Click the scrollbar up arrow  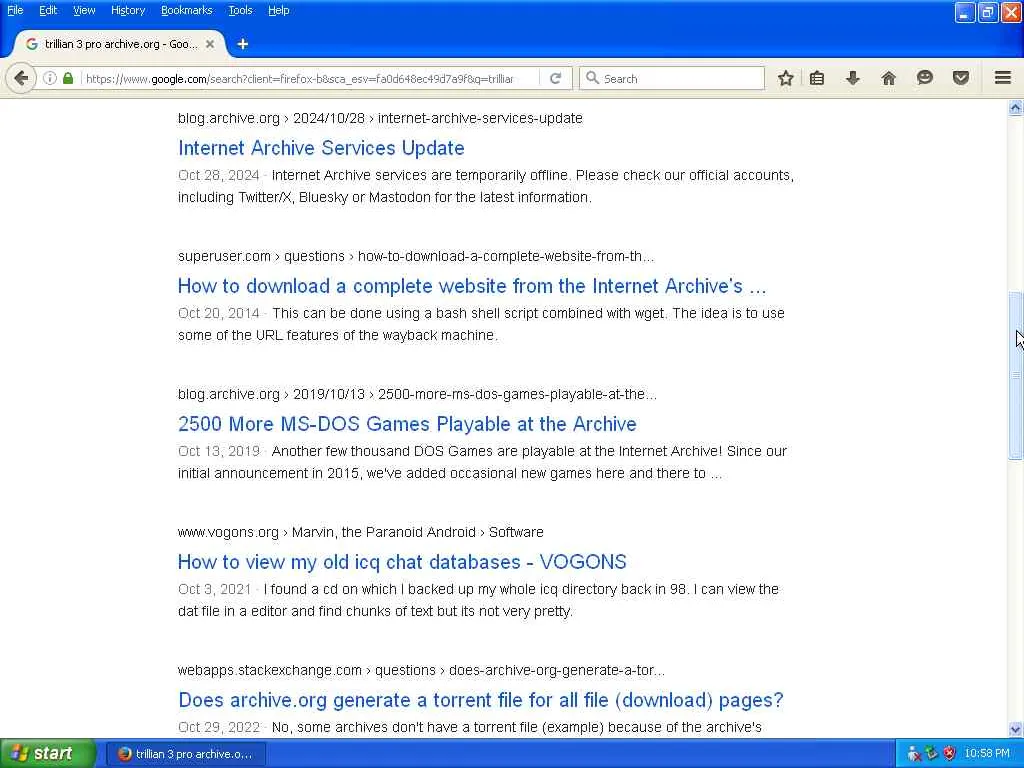point(1015,108)
